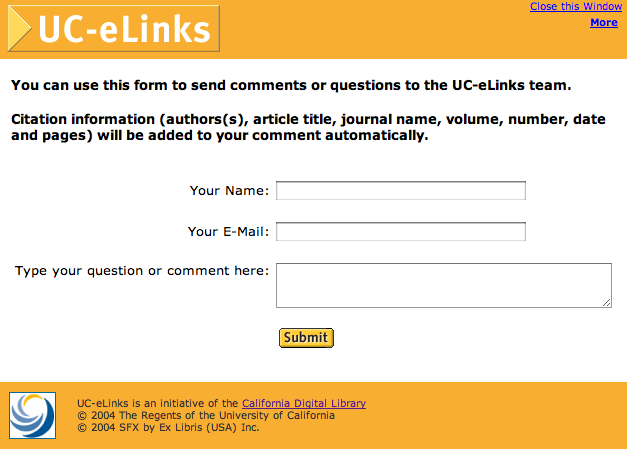Click empty orange header area beside the logo
The image size is (627, 449).
pyautogui.click(x=372, y=32)
